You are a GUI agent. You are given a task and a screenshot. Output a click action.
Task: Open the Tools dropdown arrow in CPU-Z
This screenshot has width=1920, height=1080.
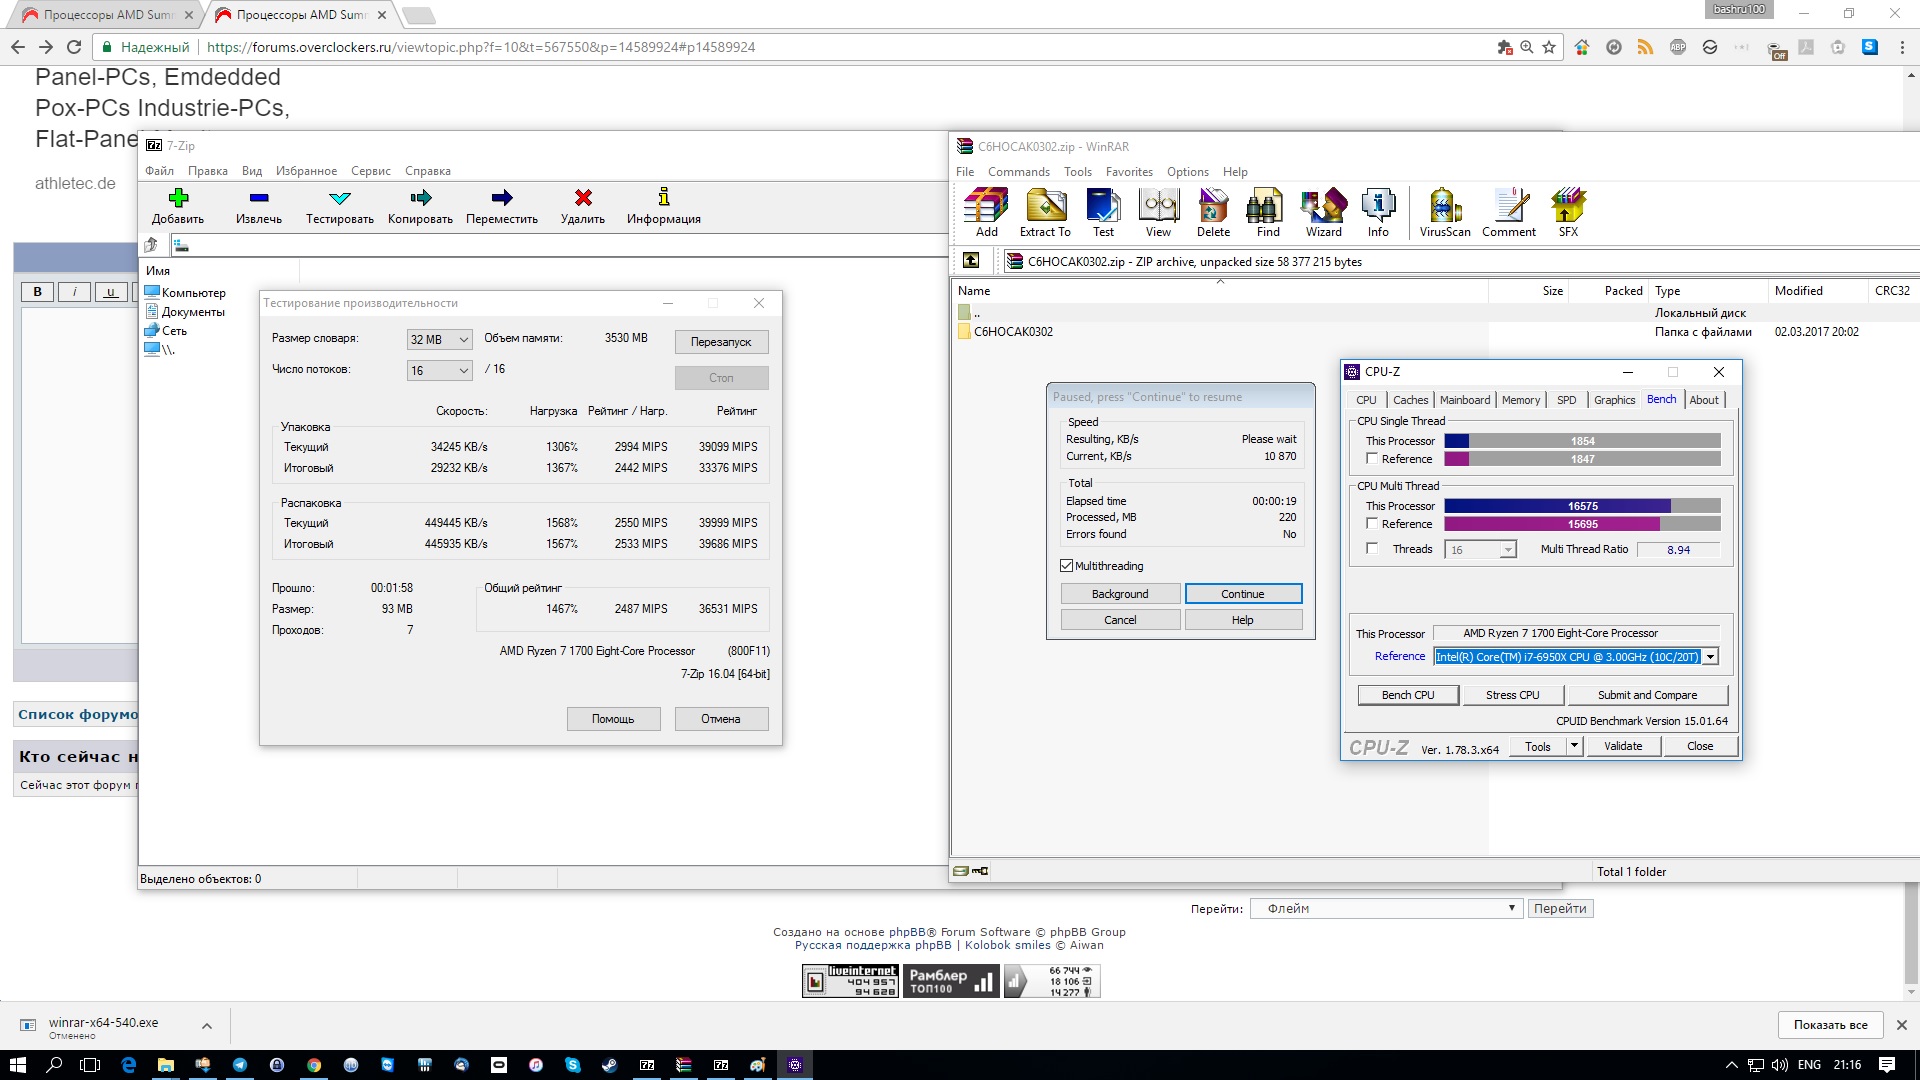point(1574,746)
